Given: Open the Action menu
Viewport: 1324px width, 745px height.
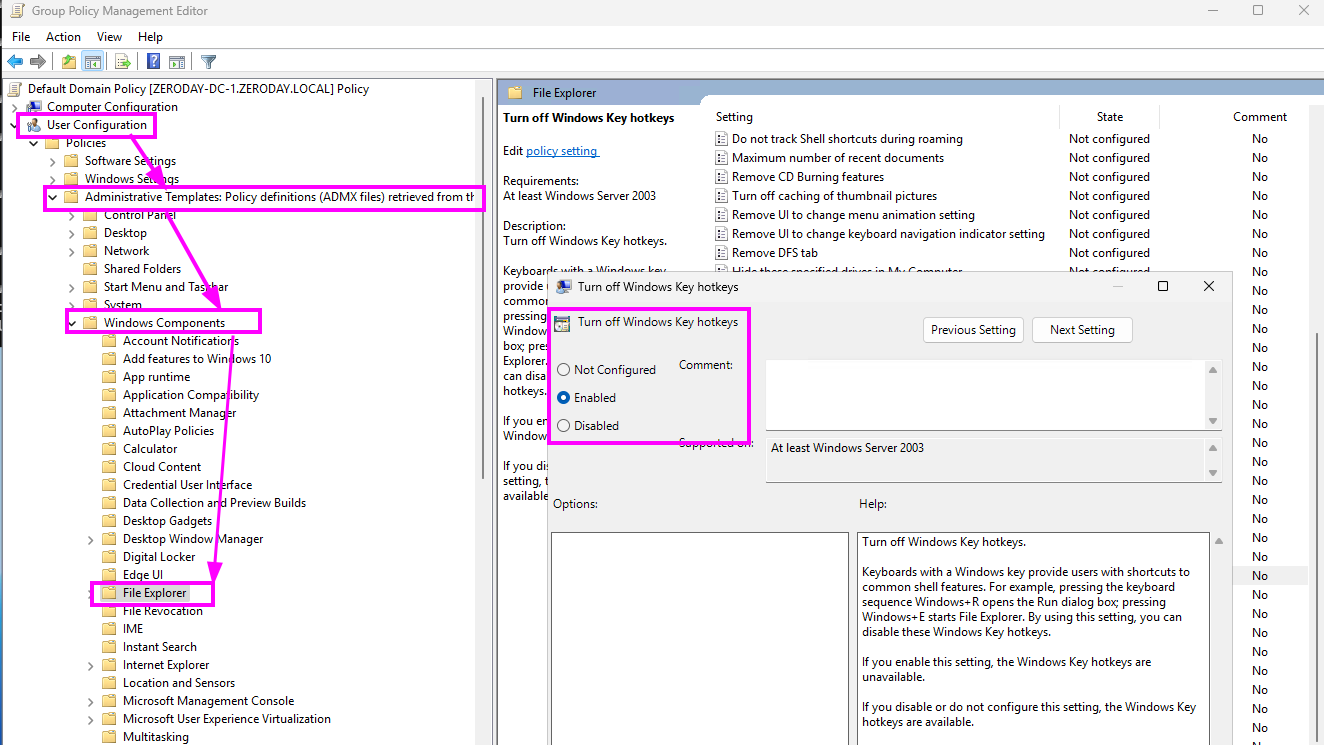Looking at the screenshot, I should [63, 37].
